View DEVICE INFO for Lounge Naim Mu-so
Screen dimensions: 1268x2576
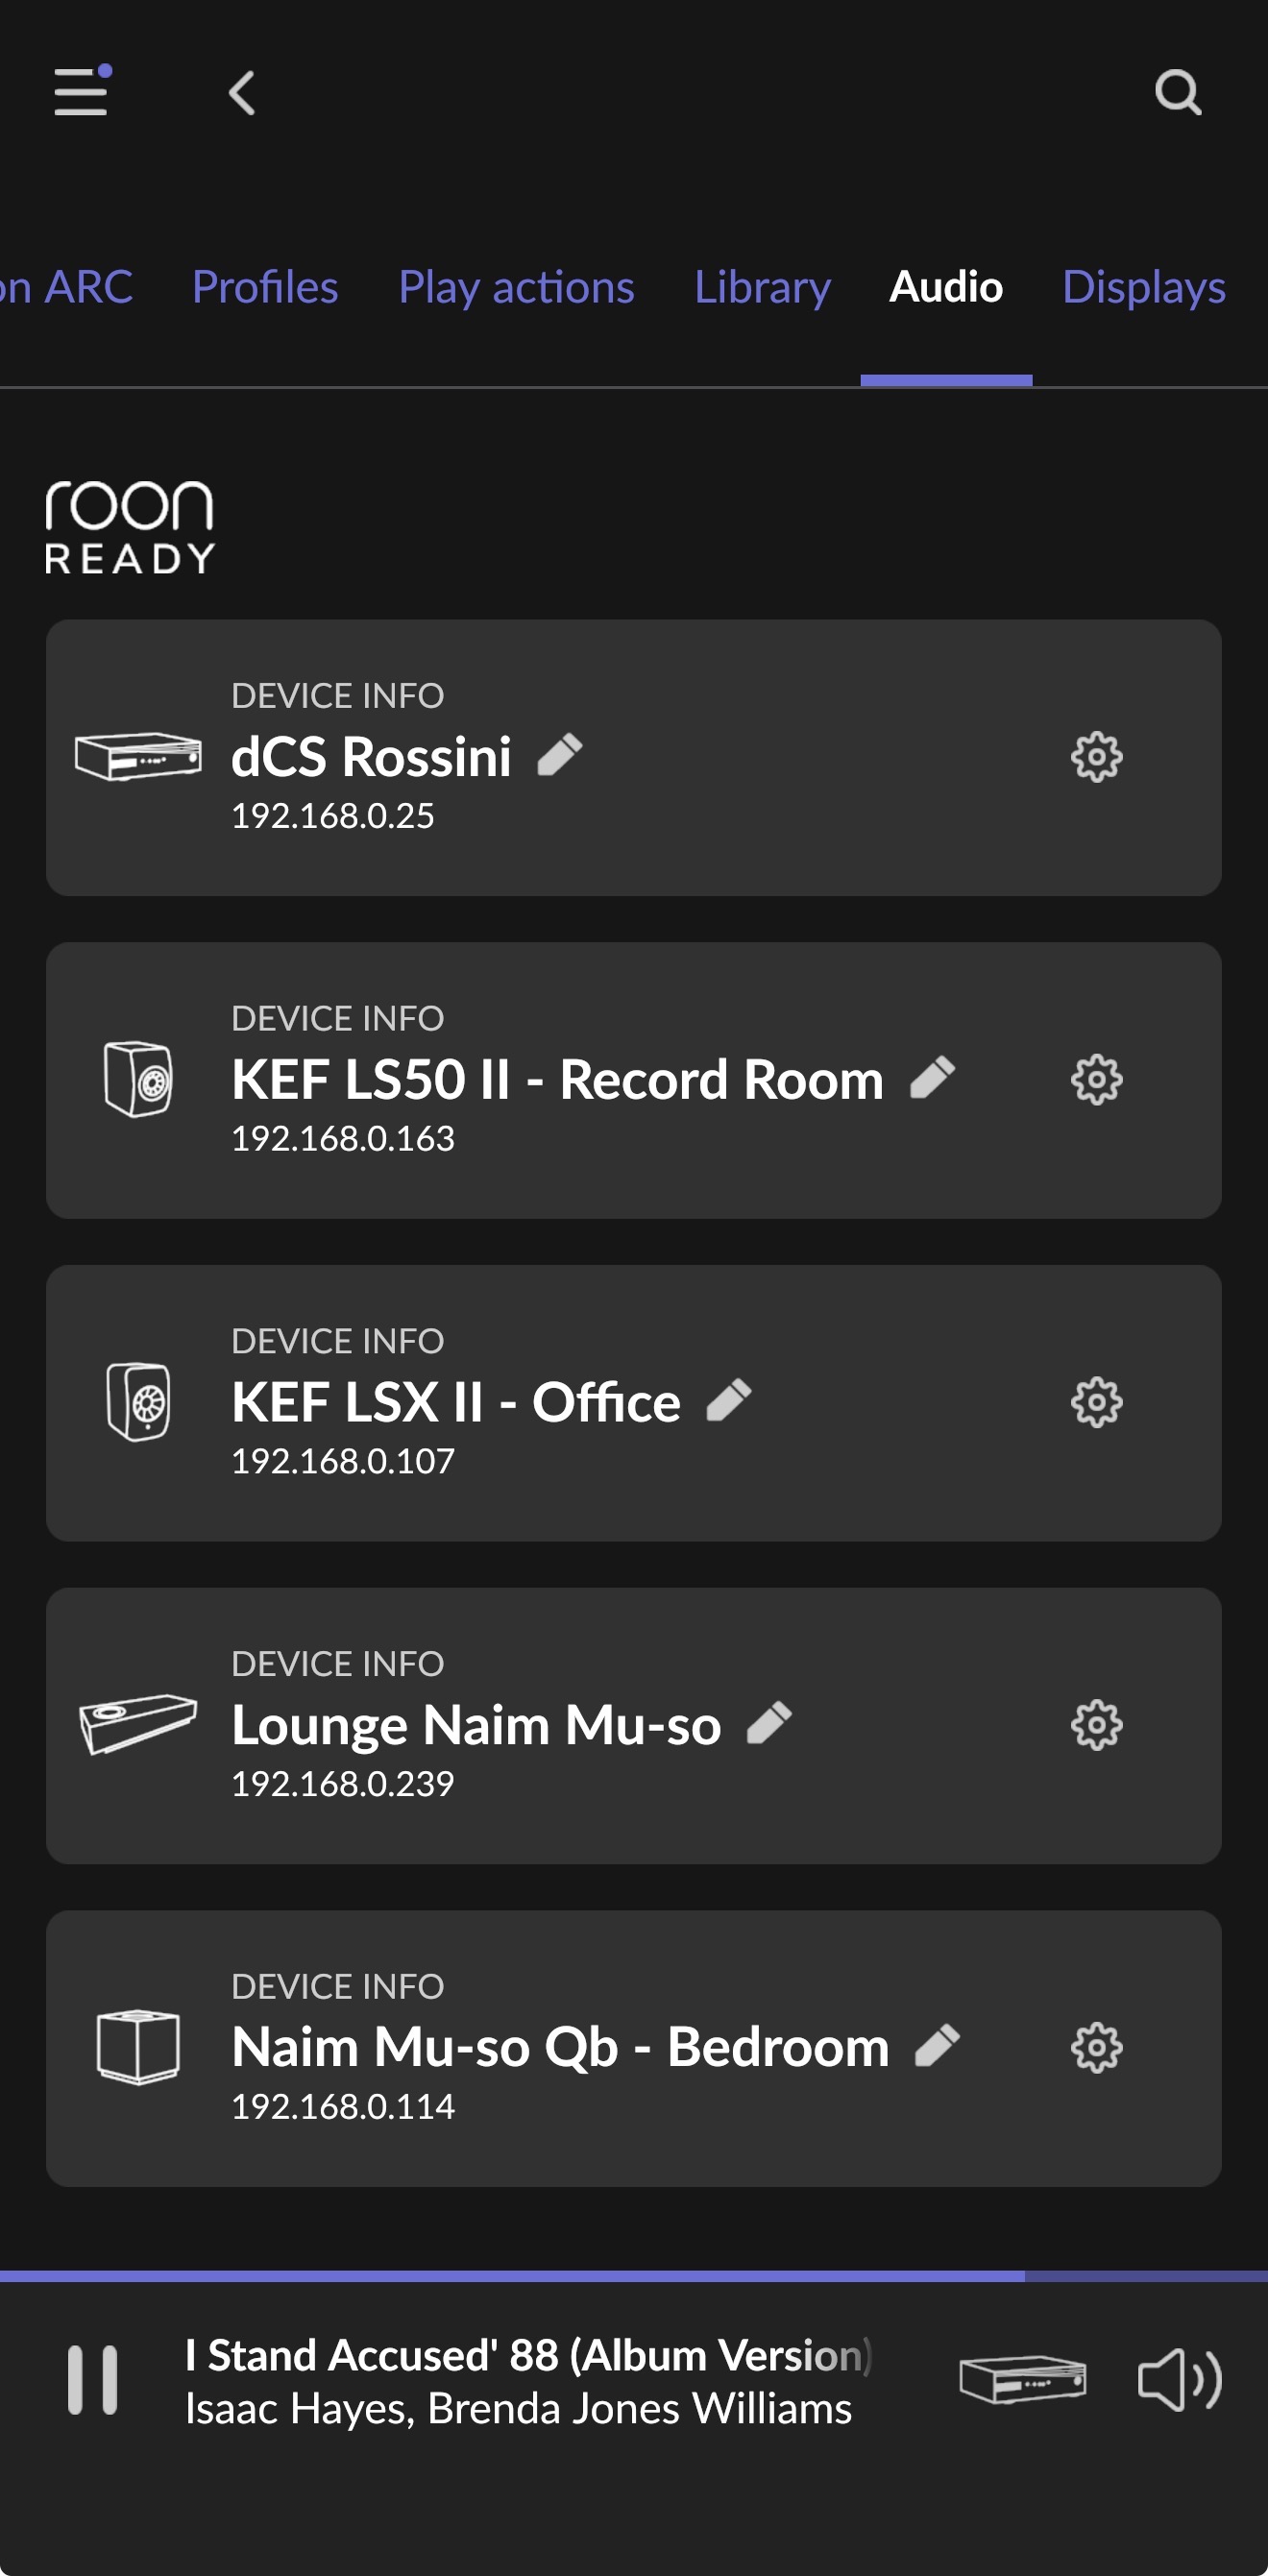337,1664
